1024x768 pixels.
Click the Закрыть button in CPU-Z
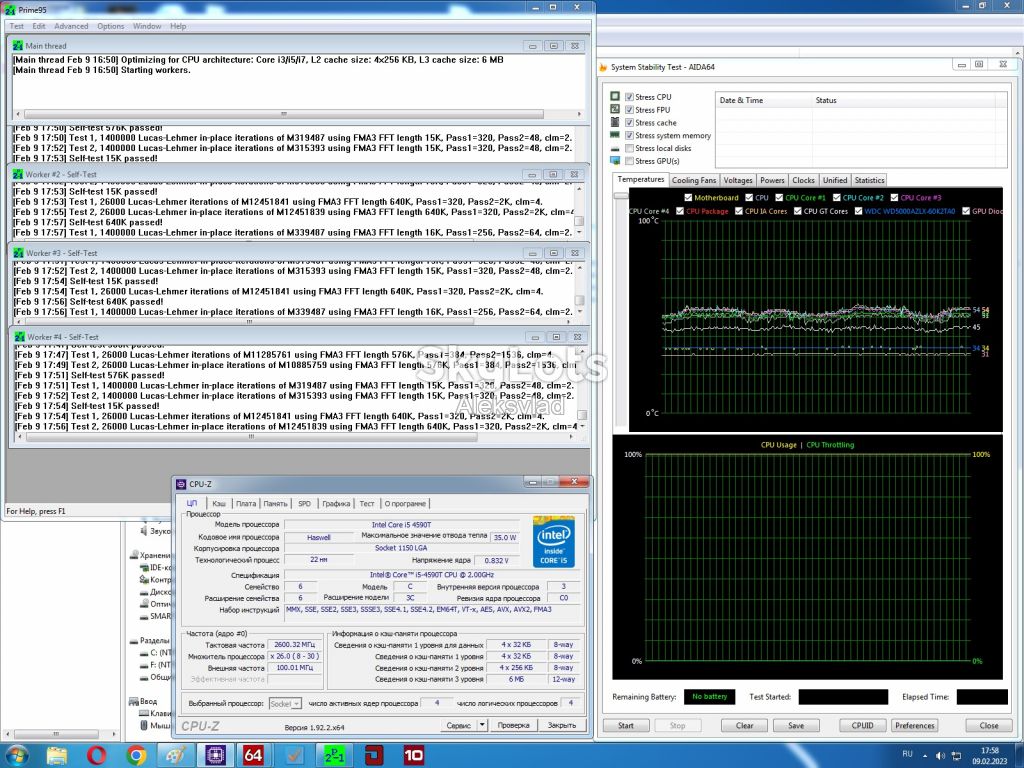pos(562,725)
